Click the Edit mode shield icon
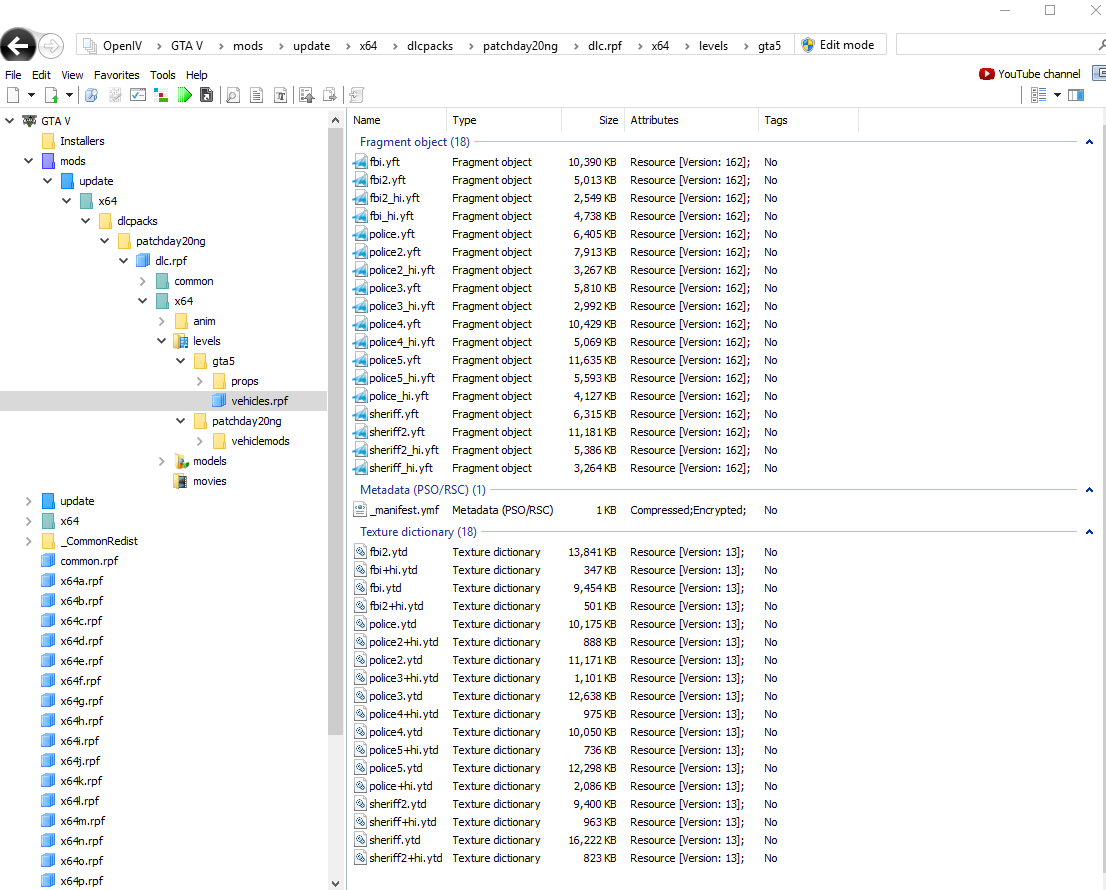Viewport: 1106px width, 890px height. click(808, 45)
